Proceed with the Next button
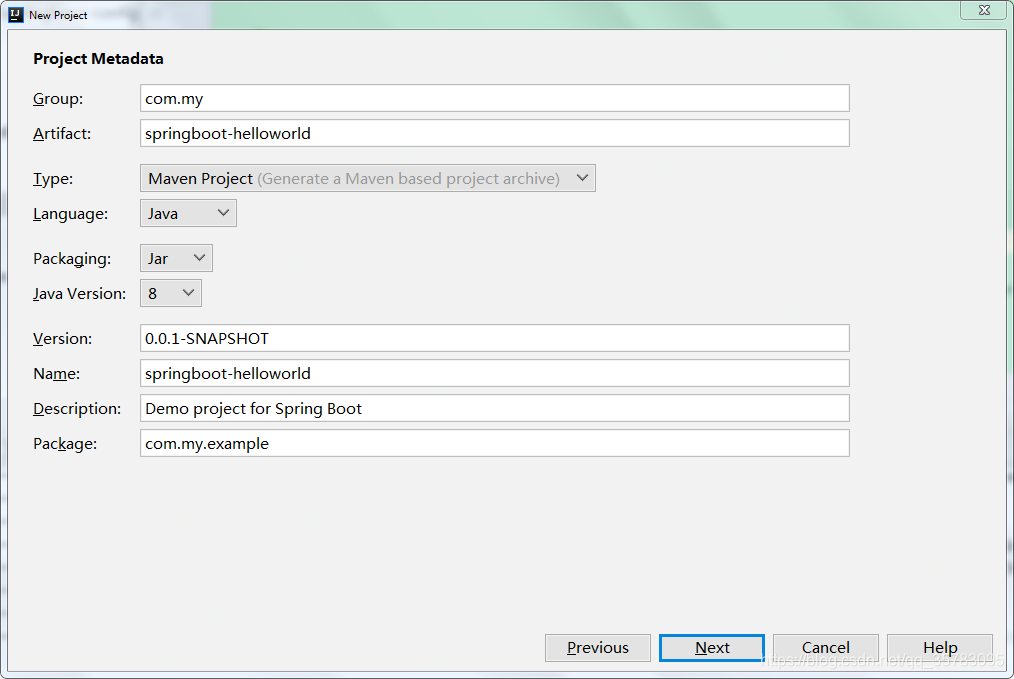 712,648
